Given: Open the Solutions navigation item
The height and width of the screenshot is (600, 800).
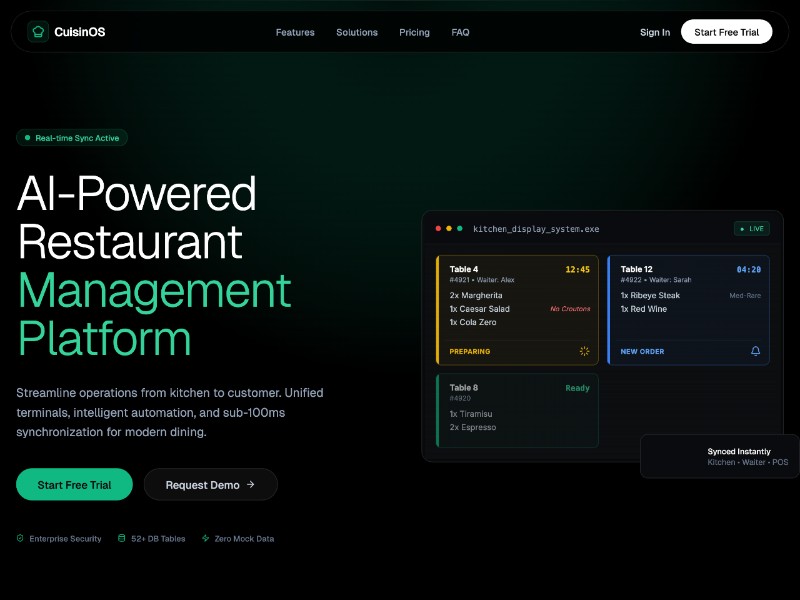Looking at the screenshot, I should pyautogui.click(x=357, y=32).
